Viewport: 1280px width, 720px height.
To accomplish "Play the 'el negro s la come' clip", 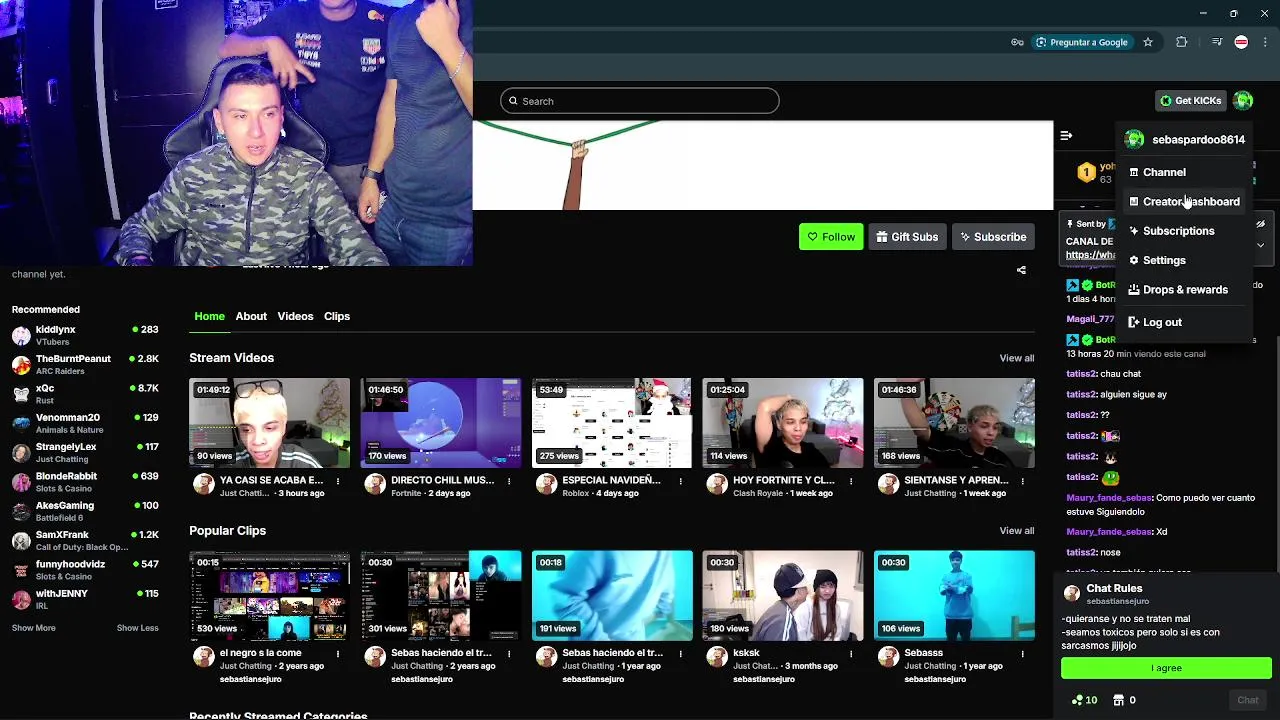I will [x=270, y=596].
